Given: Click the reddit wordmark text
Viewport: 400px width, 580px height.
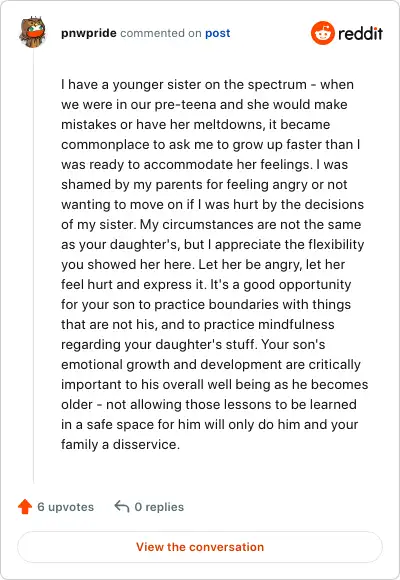Looking at the screenshot, I should pyautogui.click(x=360, y=33).
